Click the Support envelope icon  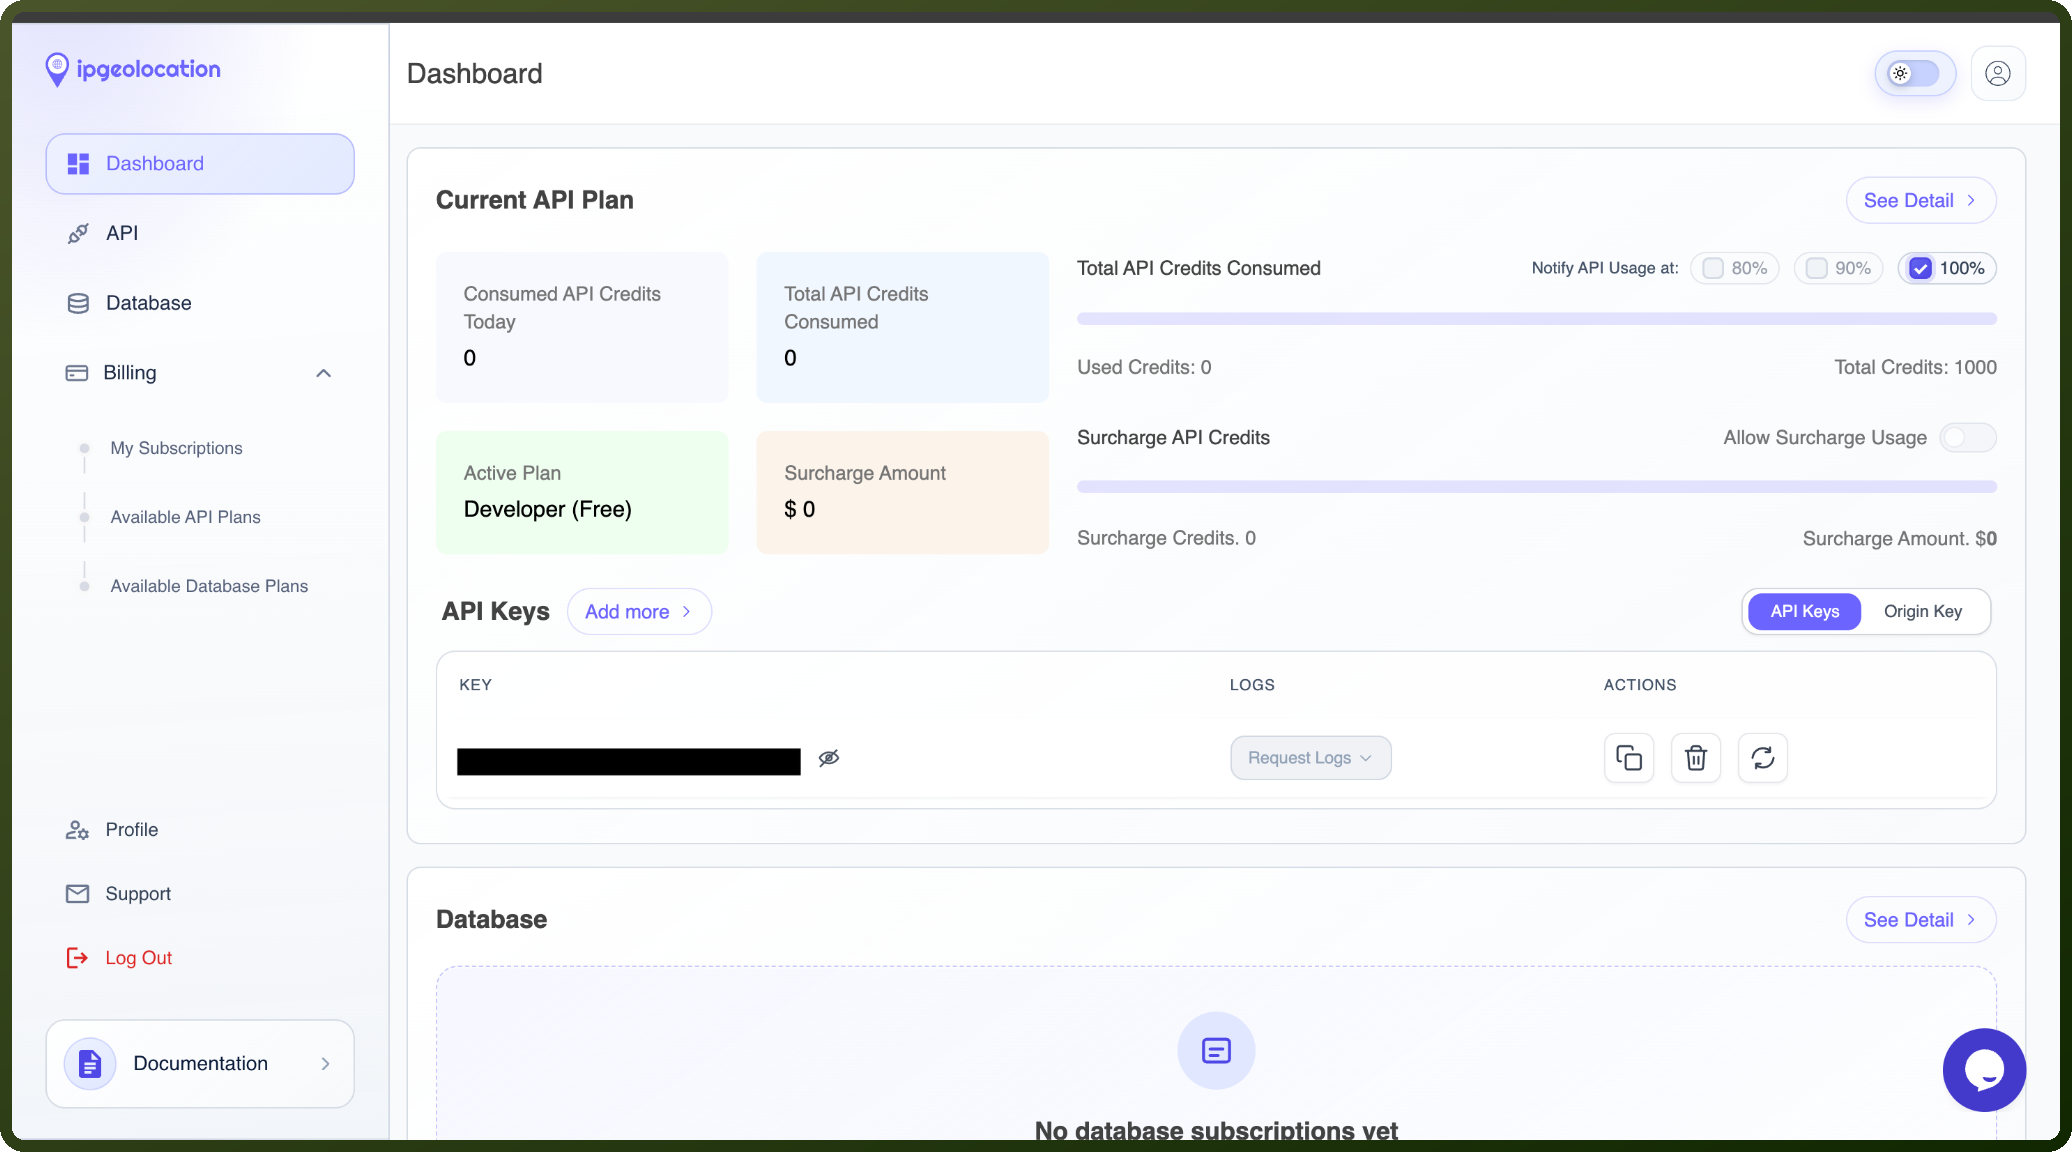77,894
